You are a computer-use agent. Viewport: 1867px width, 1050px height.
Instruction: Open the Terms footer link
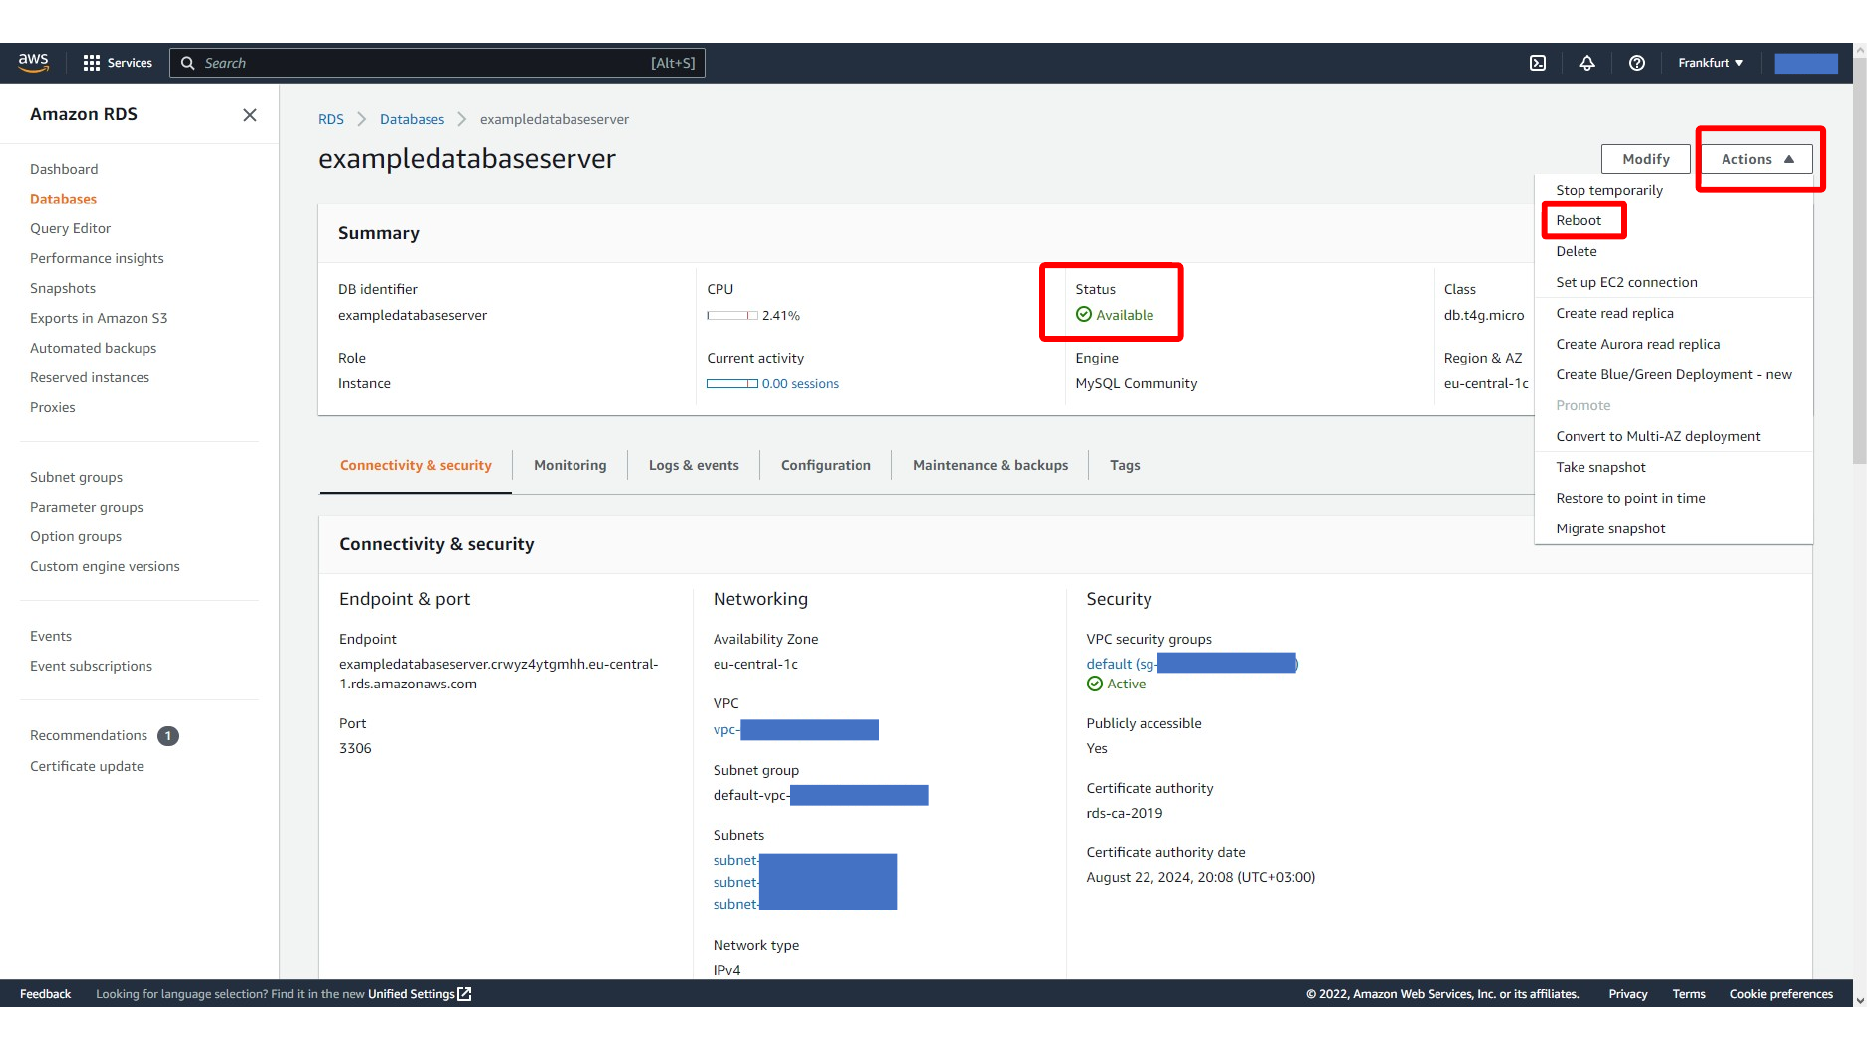(1688, 994)
